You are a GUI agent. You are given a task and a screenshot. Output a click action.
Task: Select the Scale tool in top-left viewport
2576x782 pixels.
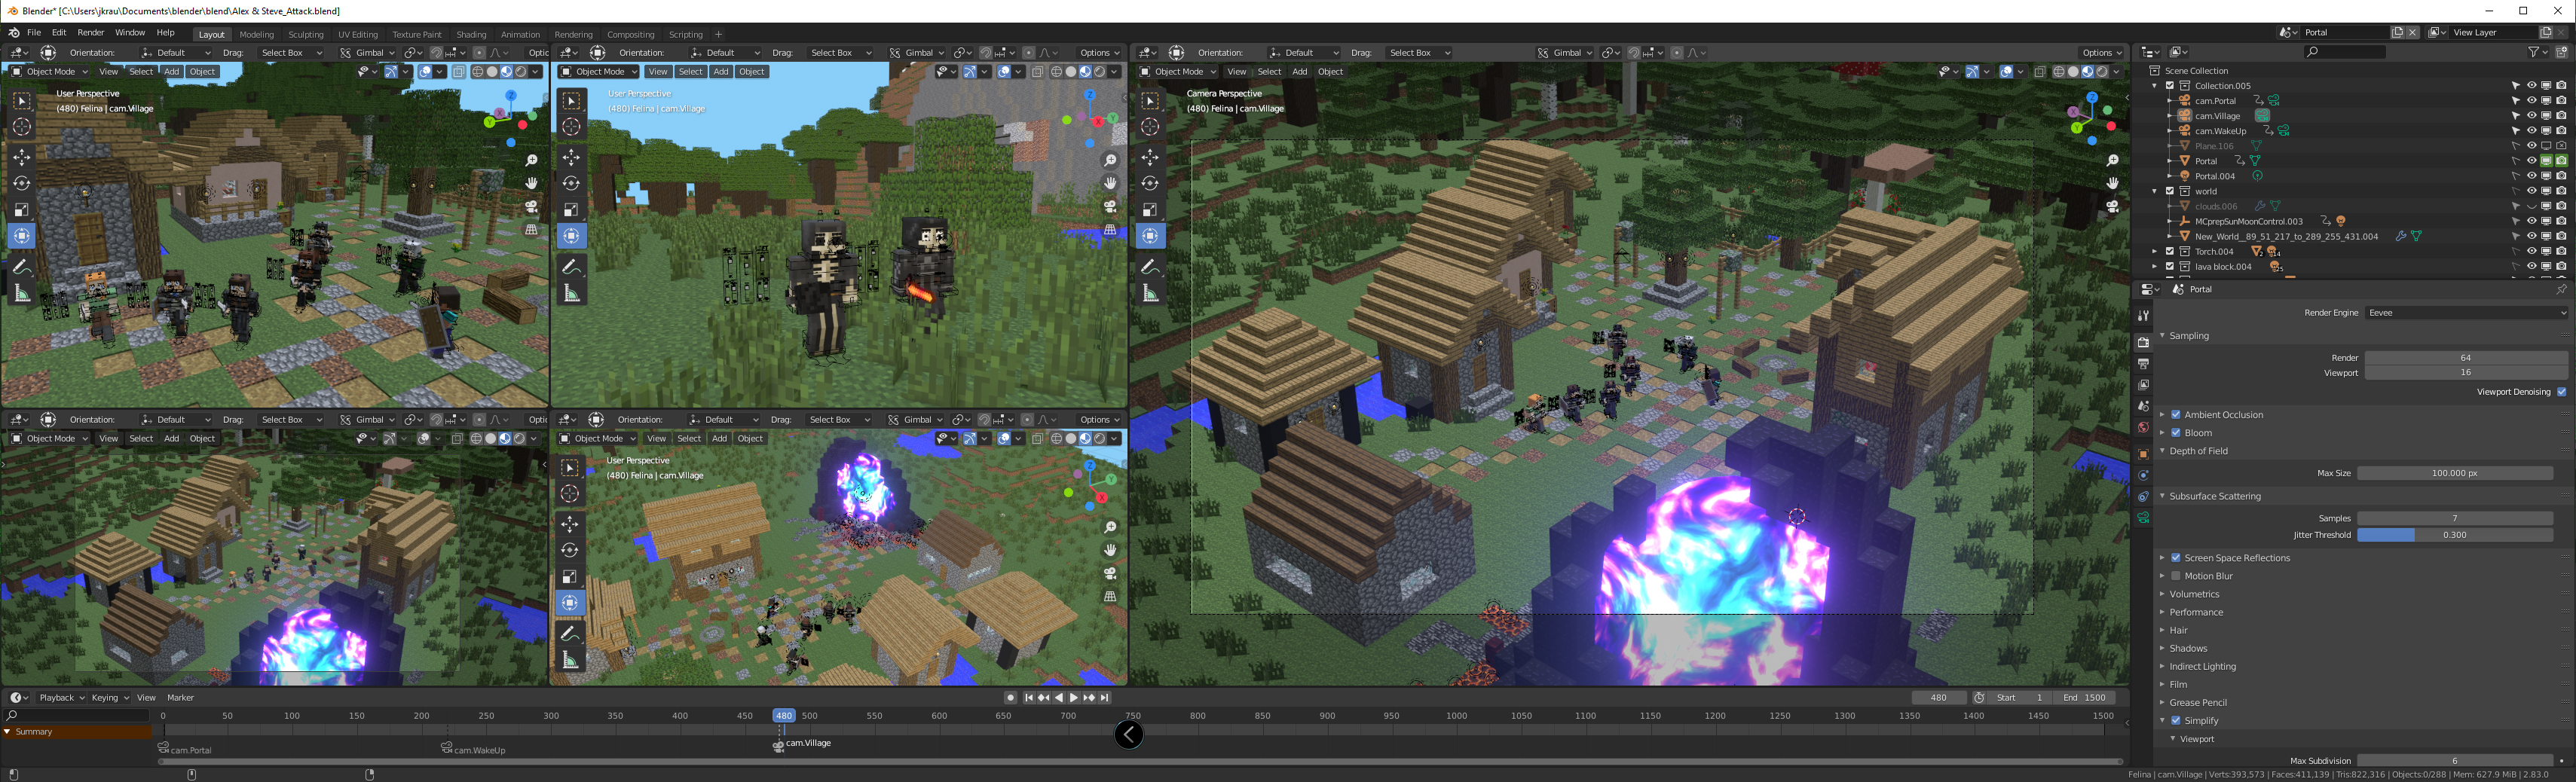click(x=22, y=209)
